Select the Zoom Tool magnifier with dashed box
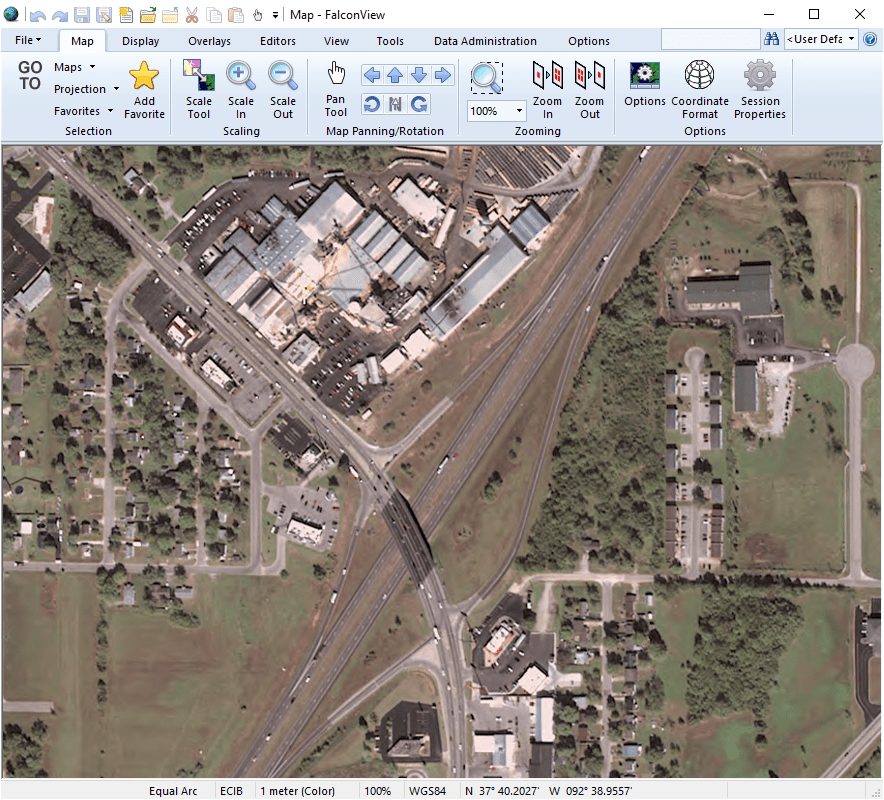The width and height of the screenshot is (884, 800). click(x=487, y=78)
